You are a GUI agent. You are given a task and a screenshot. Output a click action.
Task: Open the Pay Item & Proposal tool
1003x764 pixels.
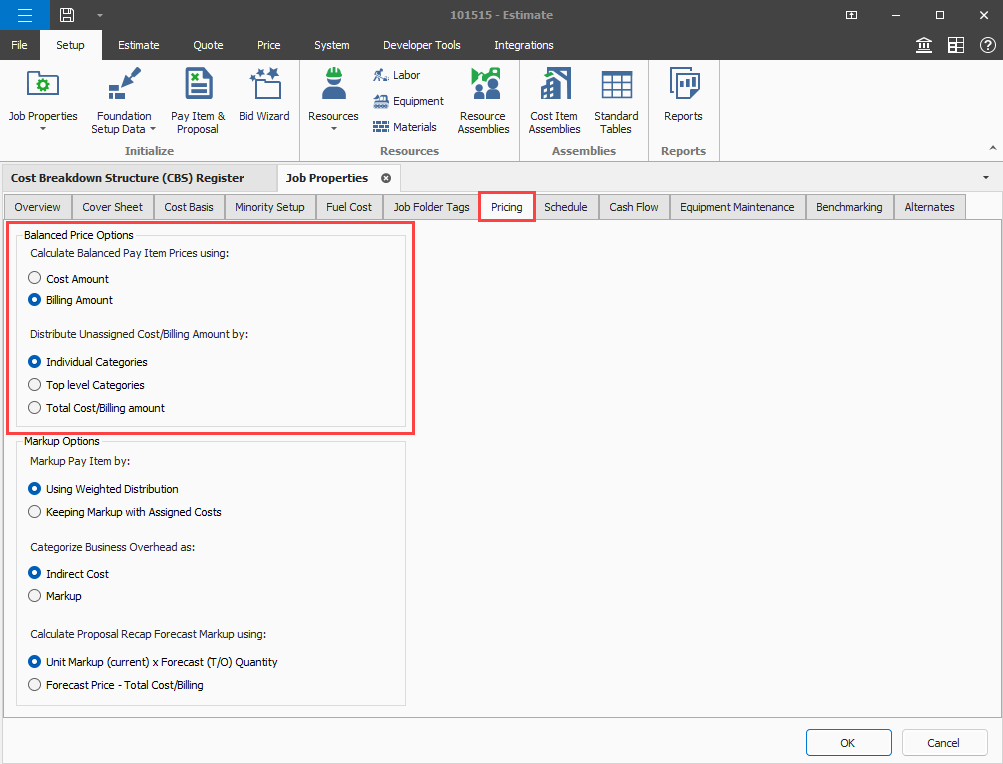click(198, 102)
